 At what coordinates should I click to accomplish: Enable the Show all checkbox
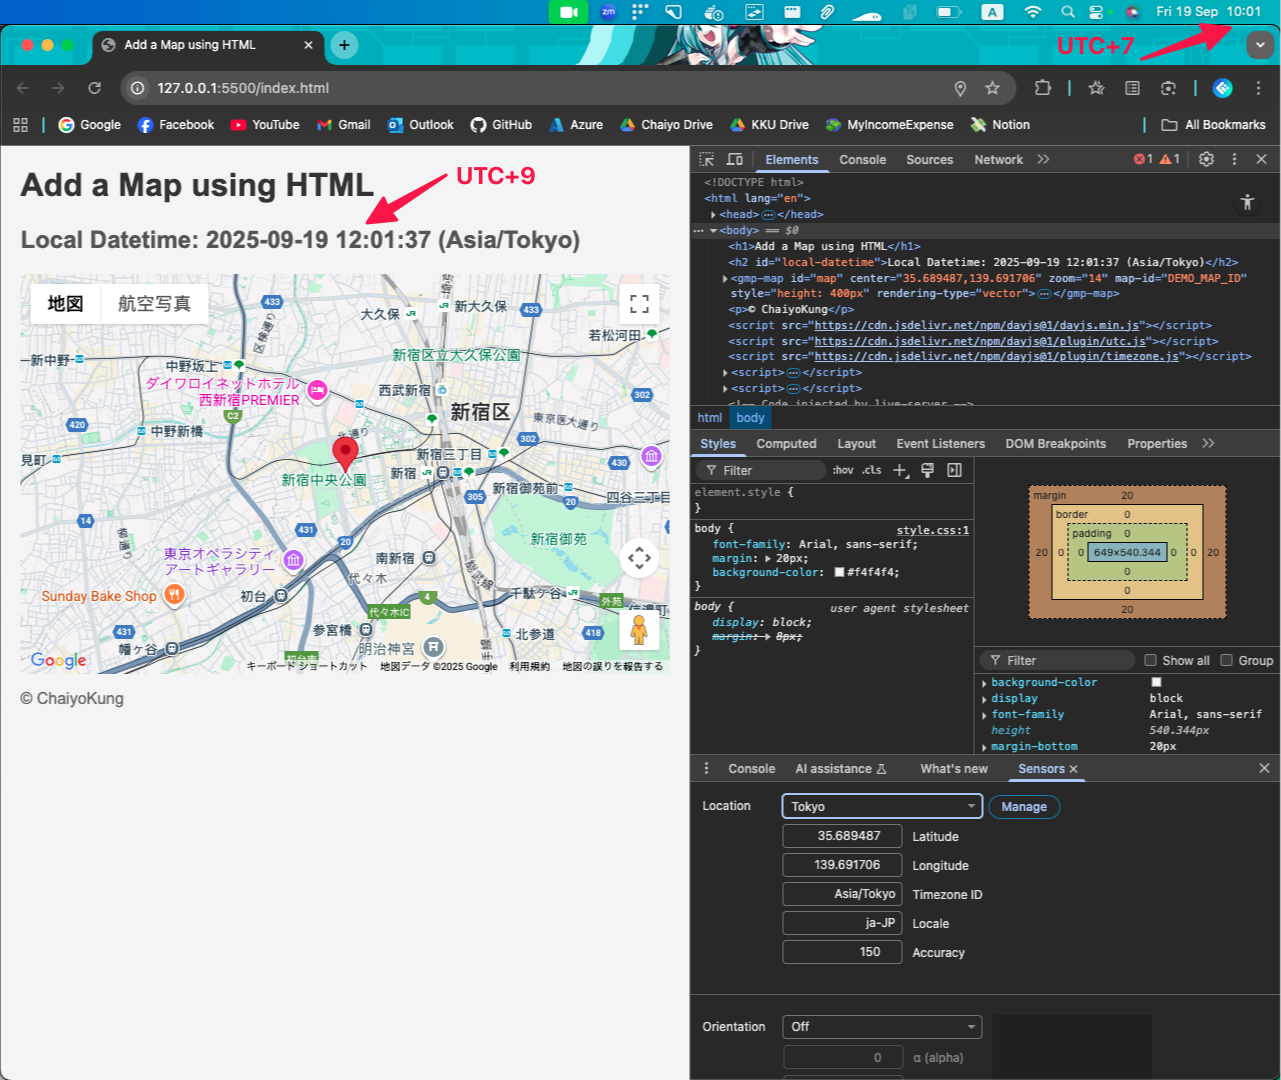click(x=1150, y=660)
